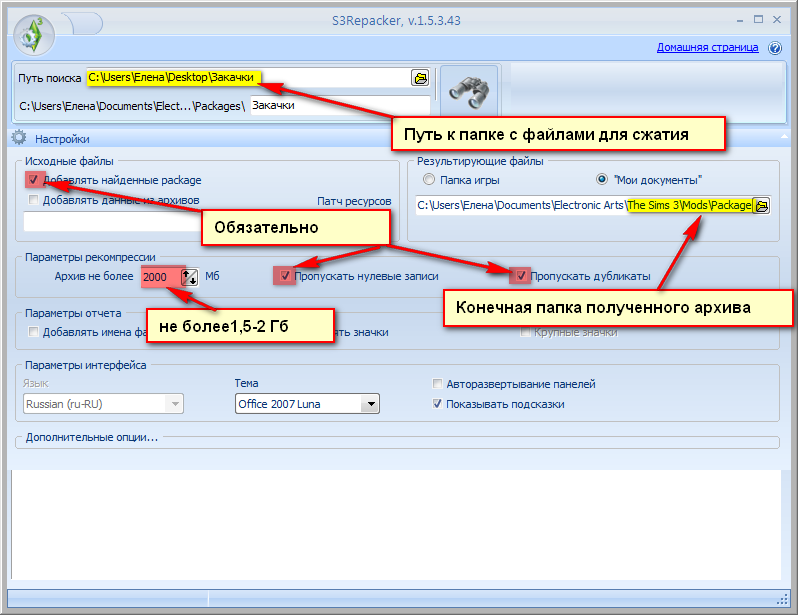
Task: Maximize the S3Repacker window
Action: click(x=758, y=17)
